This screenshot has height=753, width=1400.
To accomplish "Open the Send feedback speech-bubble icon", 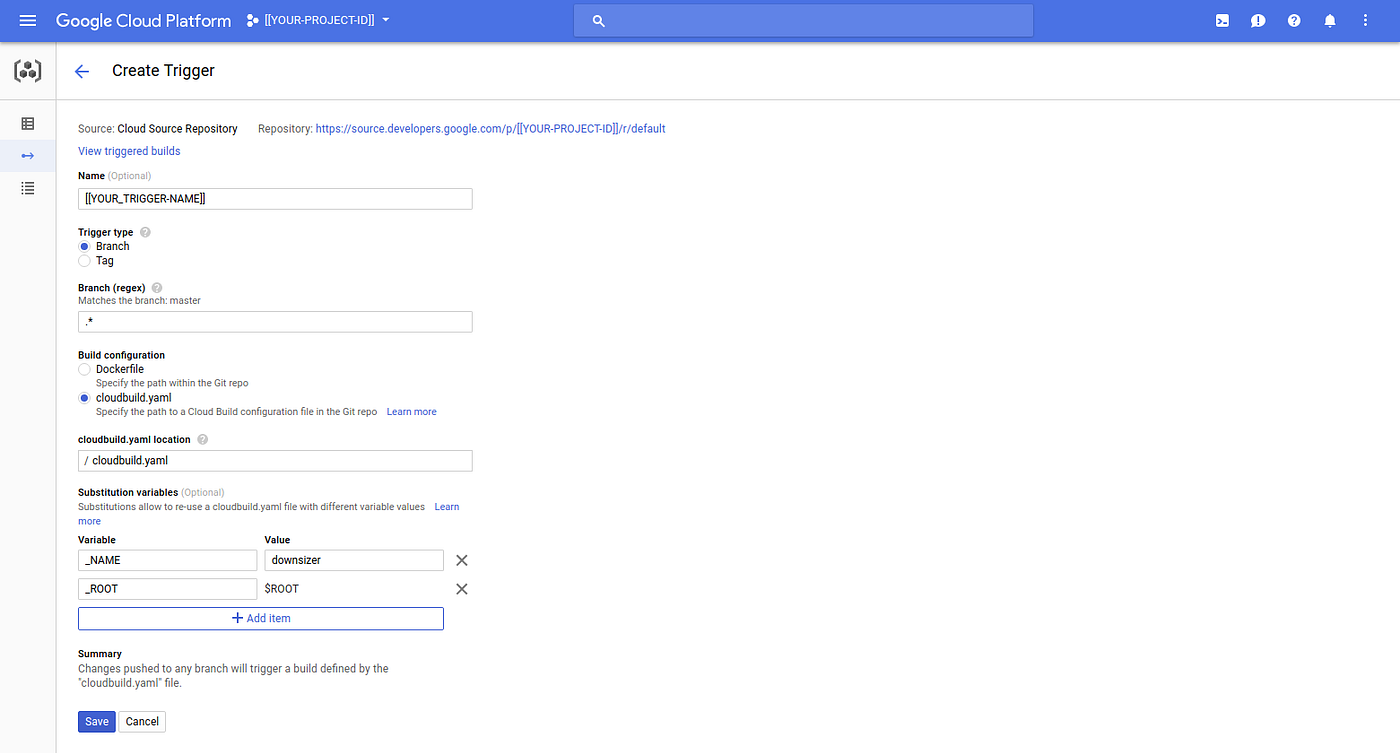I will (1258, 20).
